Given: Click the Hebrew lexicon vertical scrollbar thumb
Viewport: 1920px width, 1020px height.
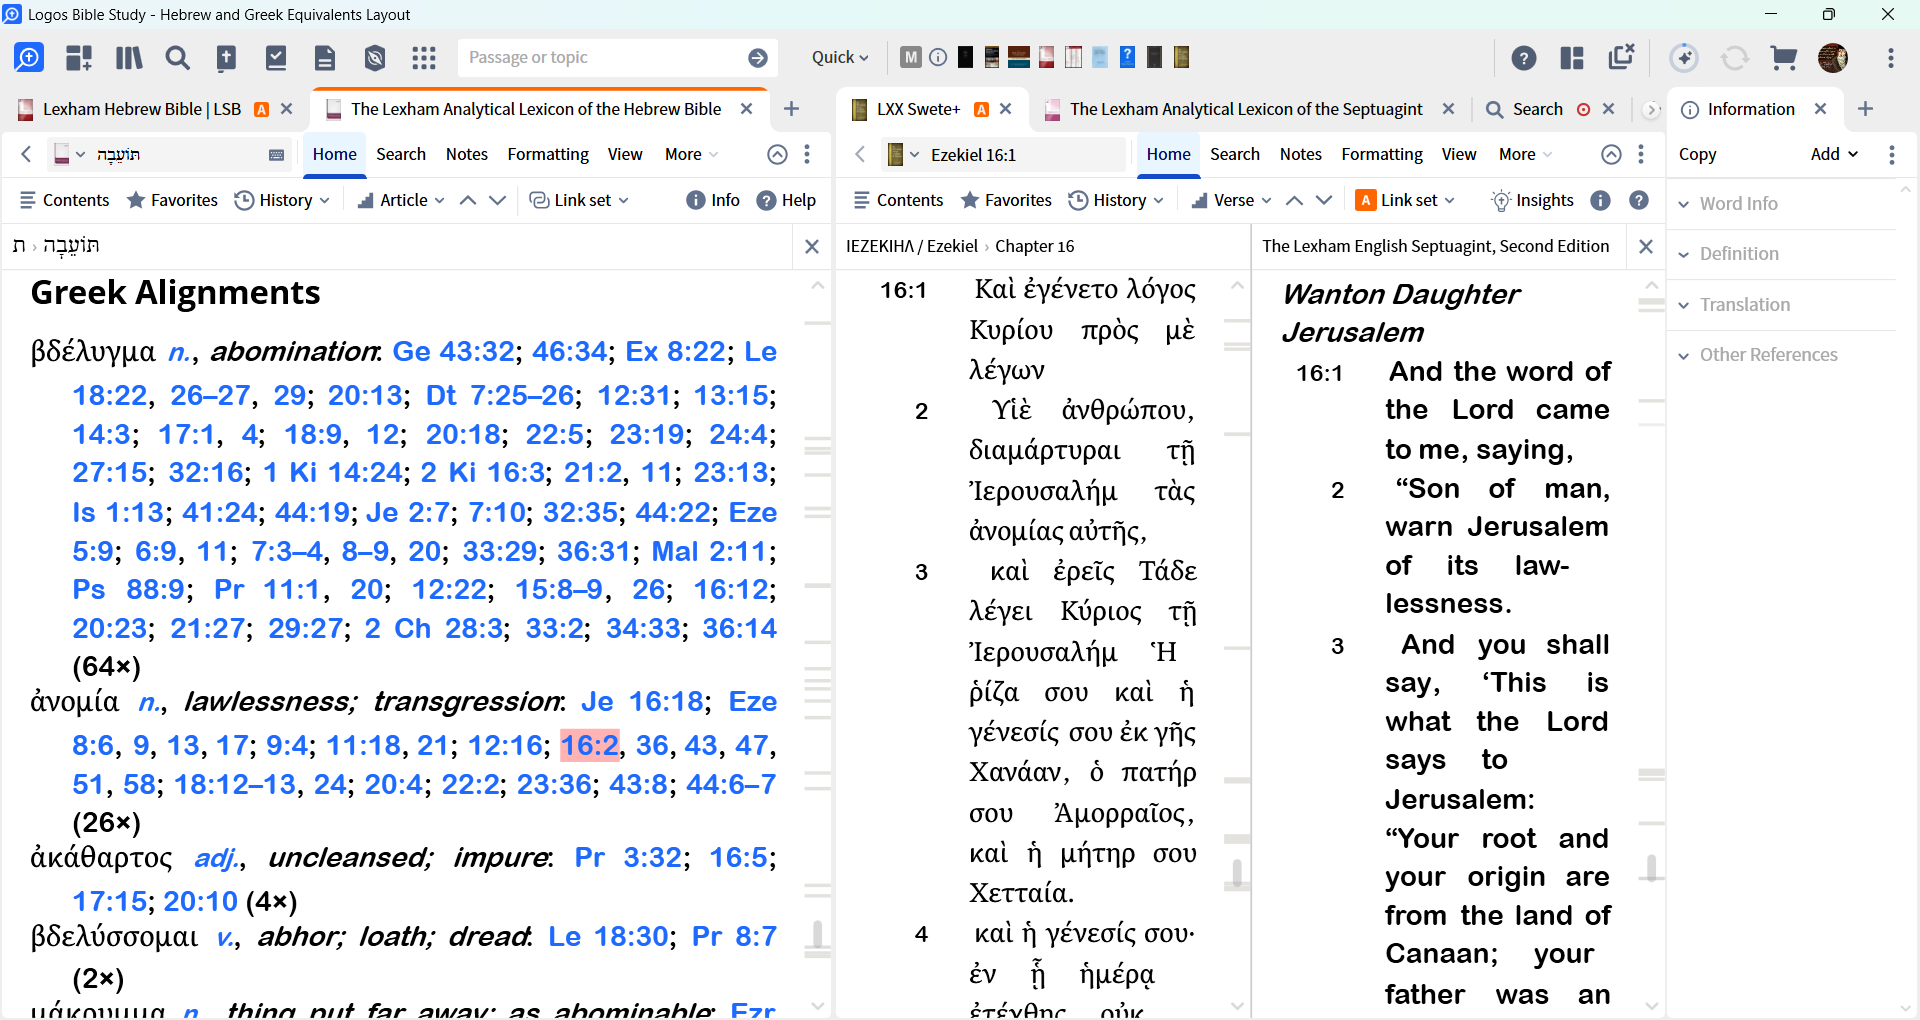Looking at the screenshot, I should tap(818, 933).
